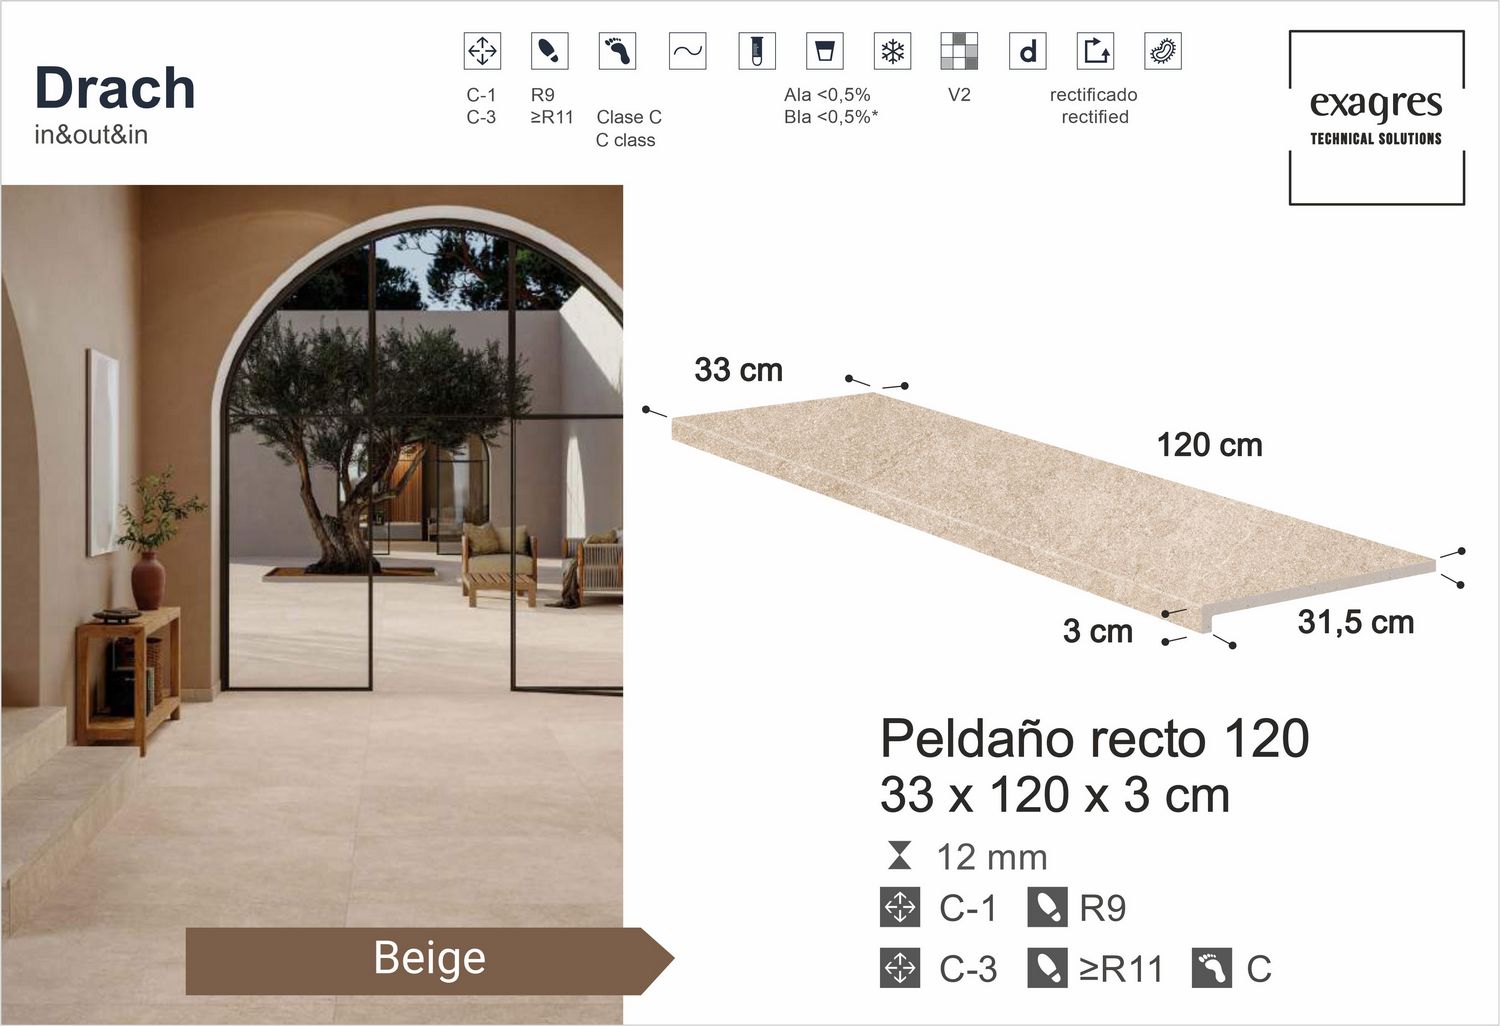Click the TECHNICAL SOLUTIONS tagline
This screenshot has width=1500, height=1026.
(1376, 139)
